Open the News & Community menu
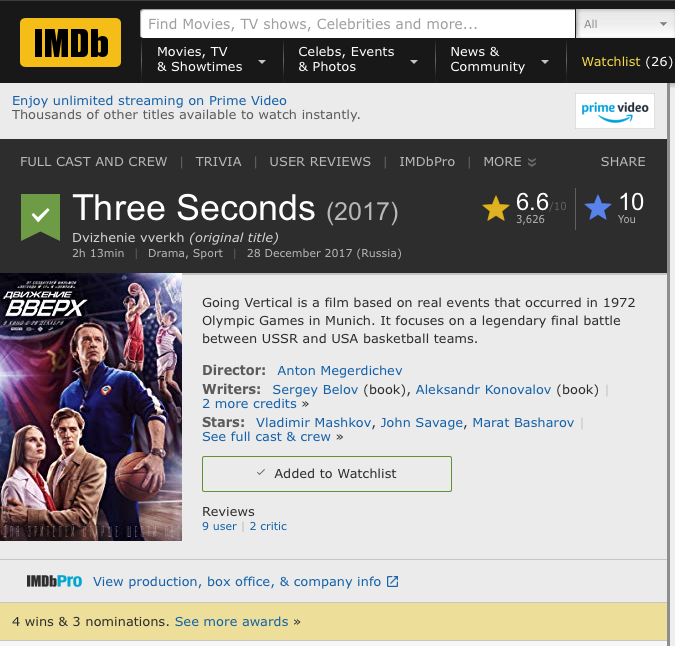675x646 pixels. (499, 59)
